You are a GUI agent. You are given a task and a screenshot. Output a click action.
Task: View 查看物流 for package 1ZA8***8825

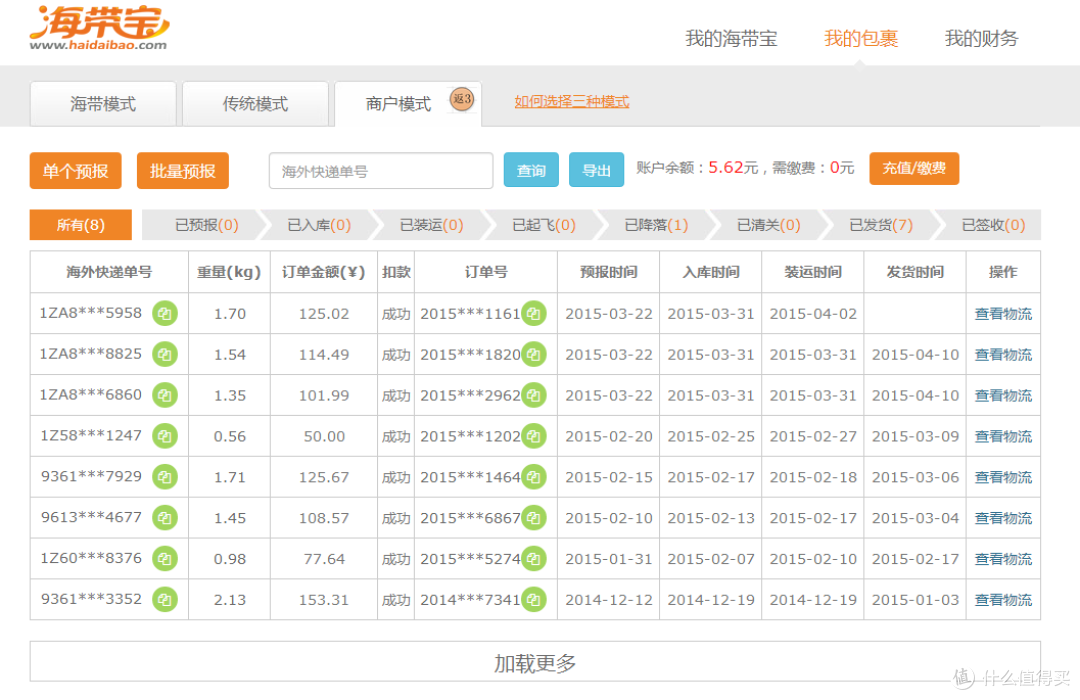[1003, 355]
